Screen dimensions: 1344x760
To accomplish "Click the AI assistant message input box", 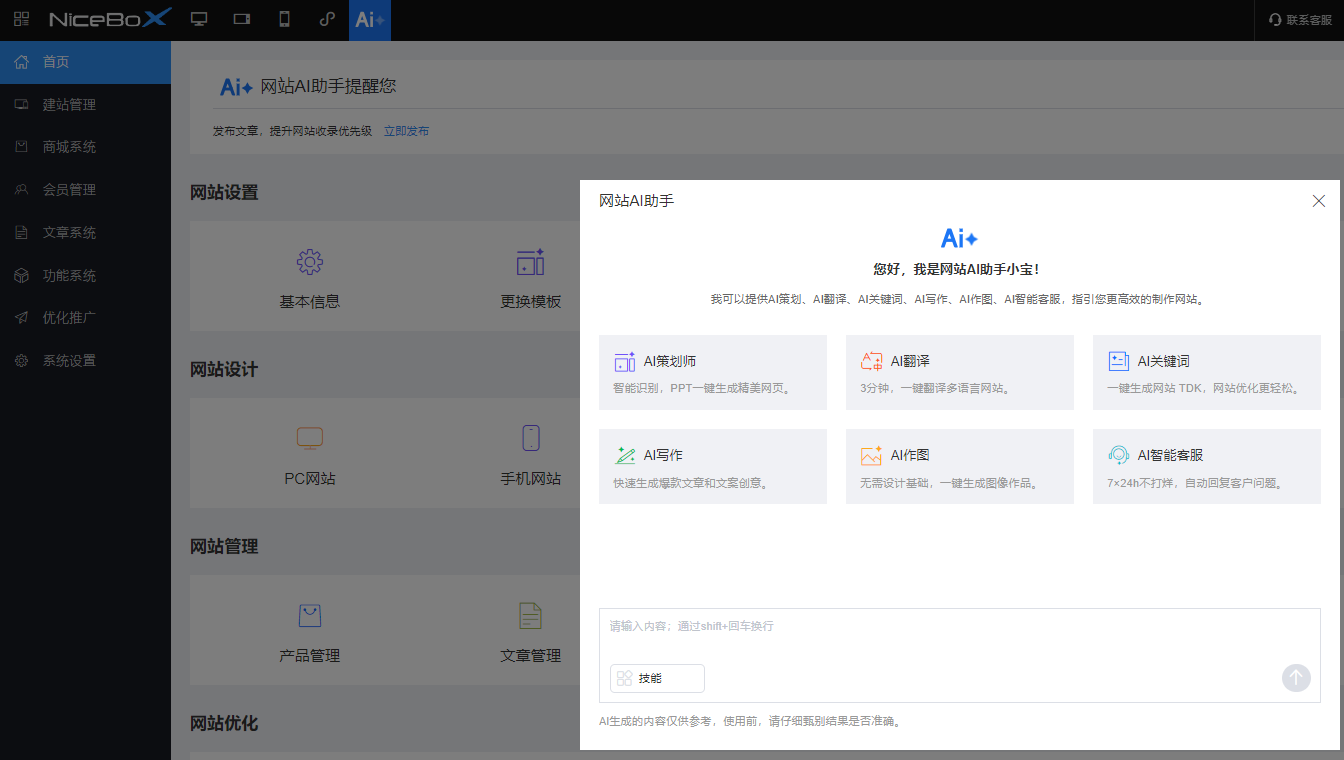I will [900, 626].
